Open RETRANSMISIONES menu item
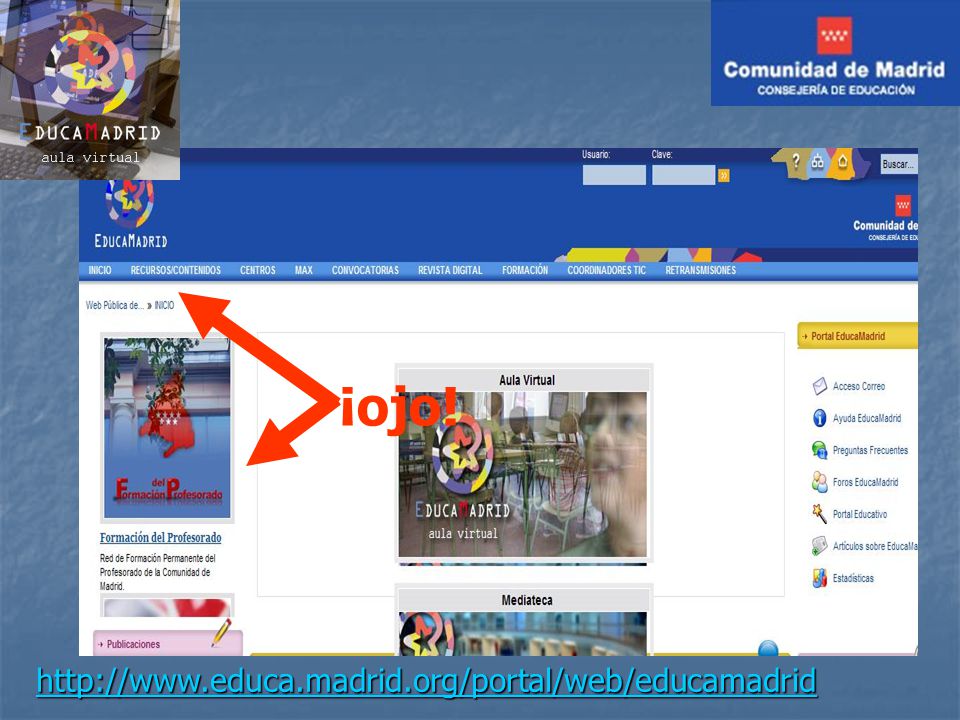 pyautogui.click(x=700, y=270)
